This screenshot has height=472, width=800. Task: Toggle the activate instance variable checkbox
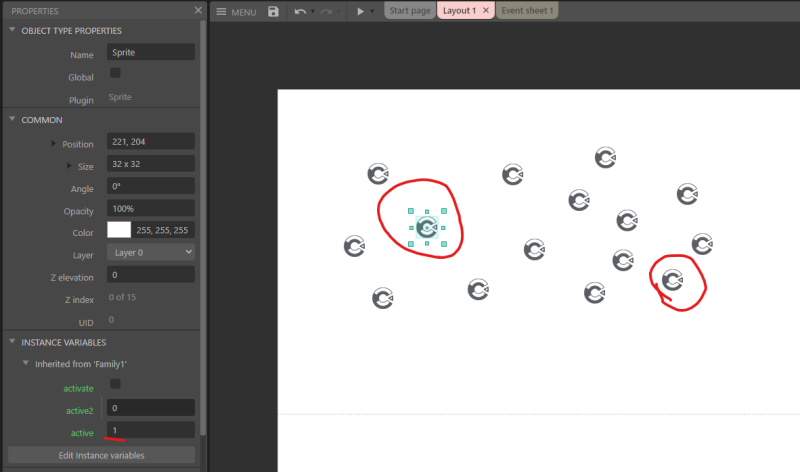115,384
